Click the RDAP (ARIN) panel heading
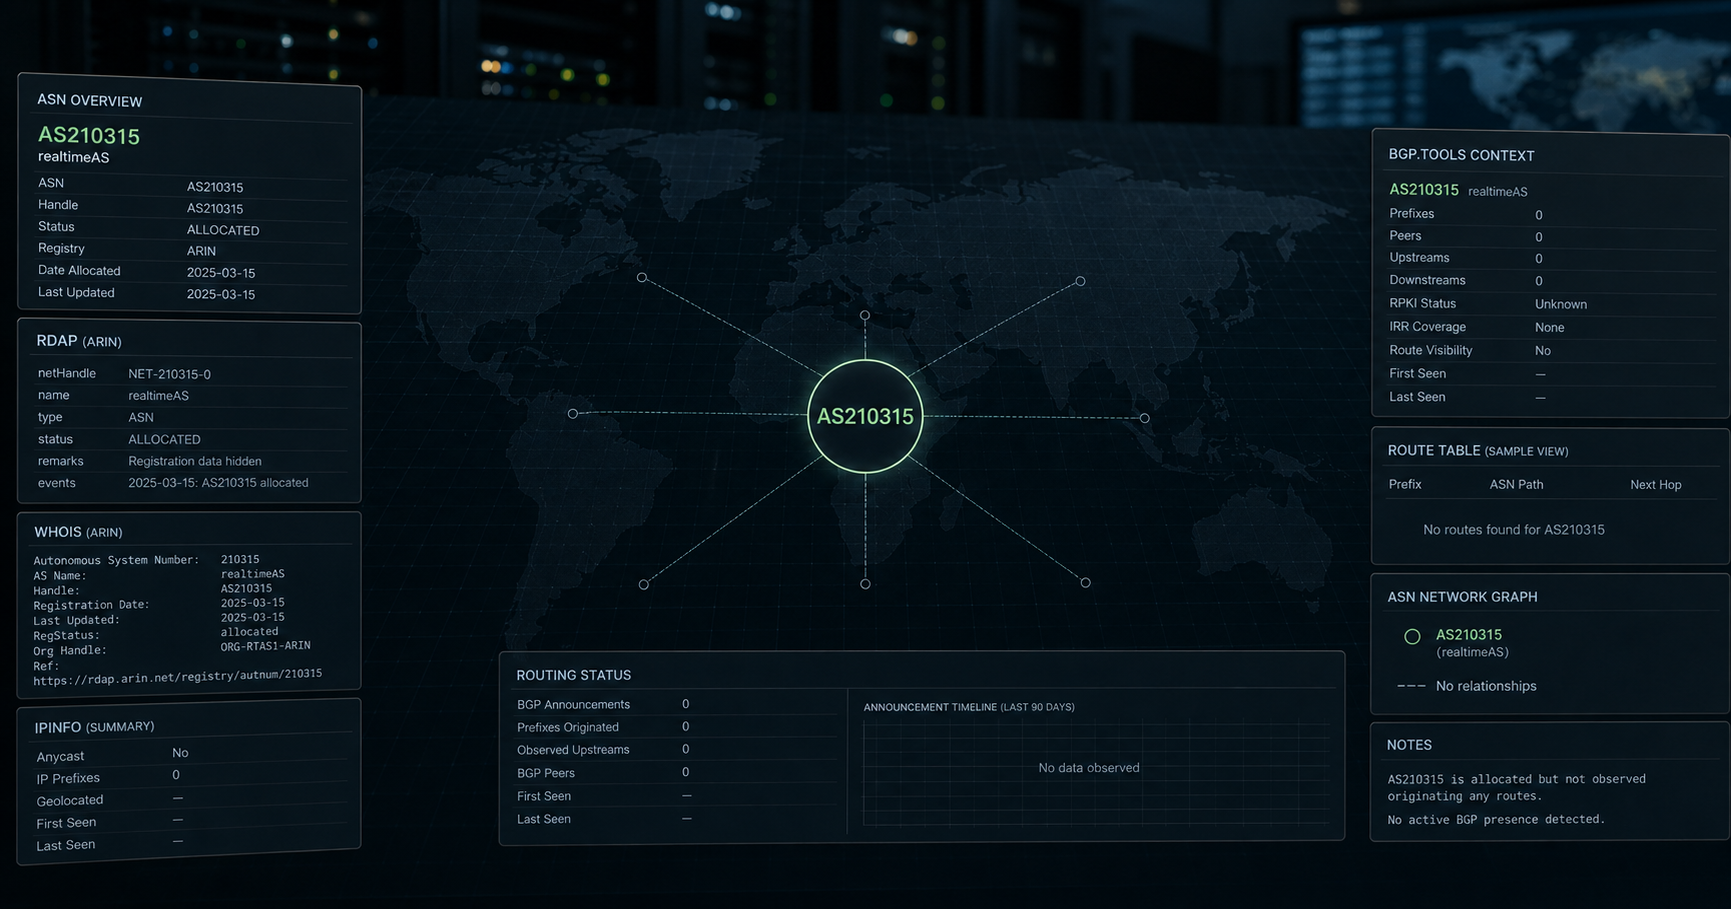Screen dimensions: 1731x909 79,341
